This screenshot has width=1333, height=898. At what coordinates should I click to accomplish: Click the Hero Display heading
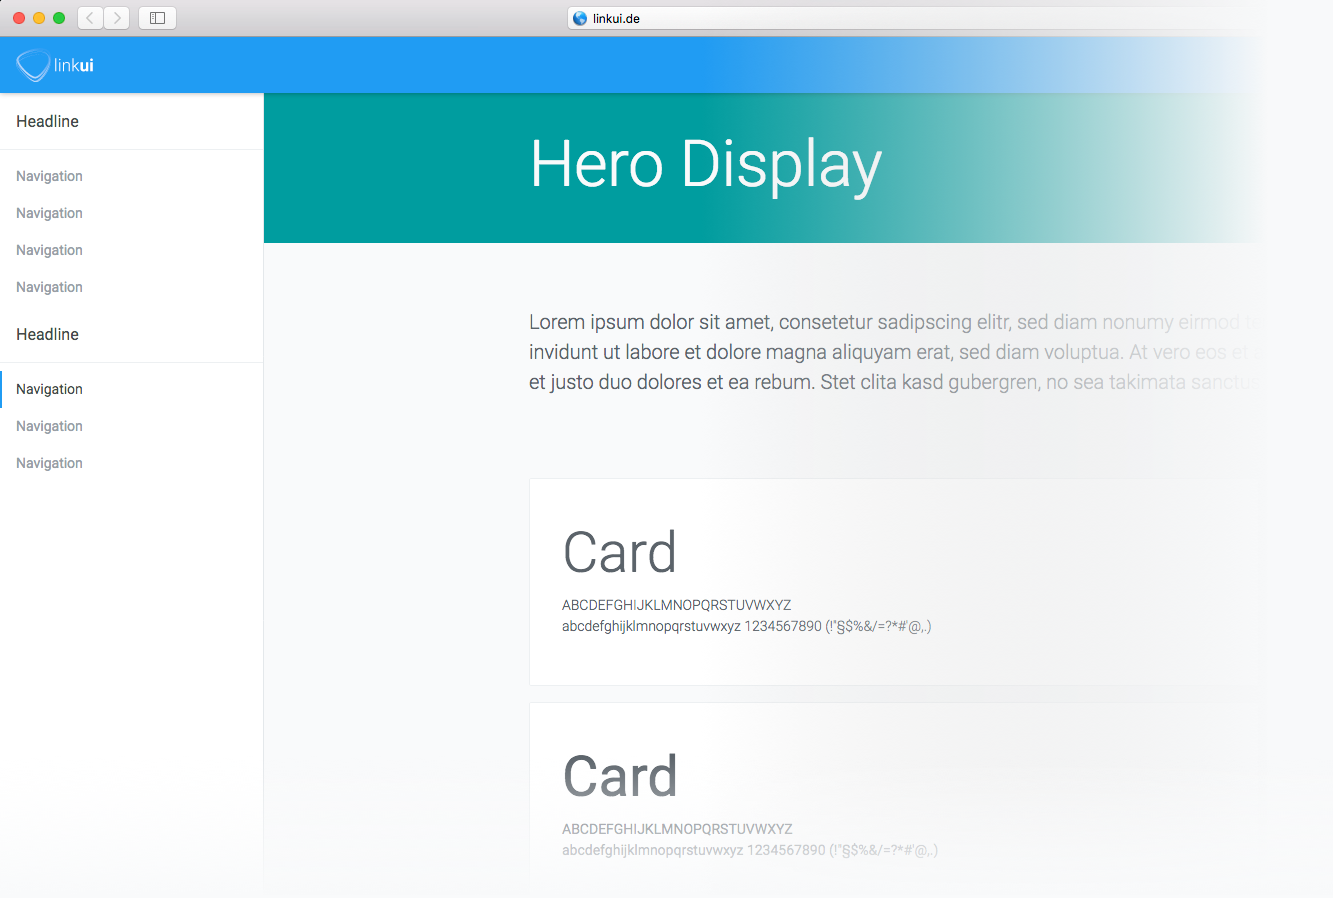706,165
